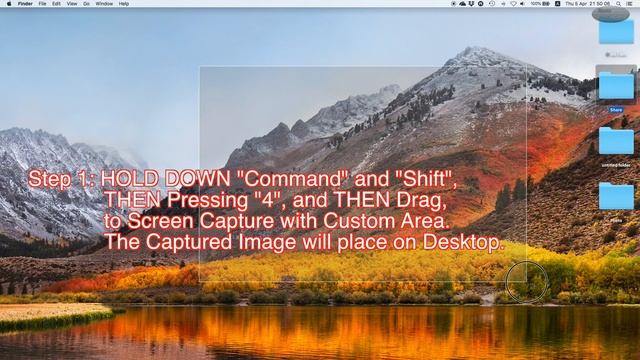This screenshot has width=640, height=360.
Task: Open the File menu
Action: [x=42, y=4]
